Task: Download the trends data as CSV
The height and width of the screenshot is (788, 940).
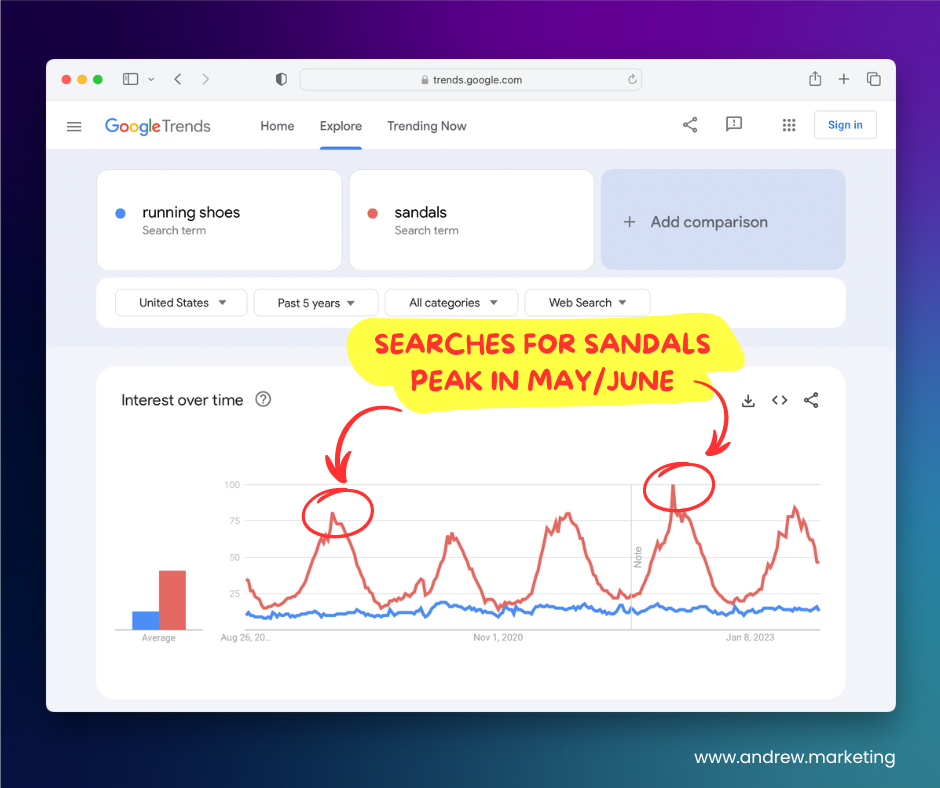Action: point(748,400)
